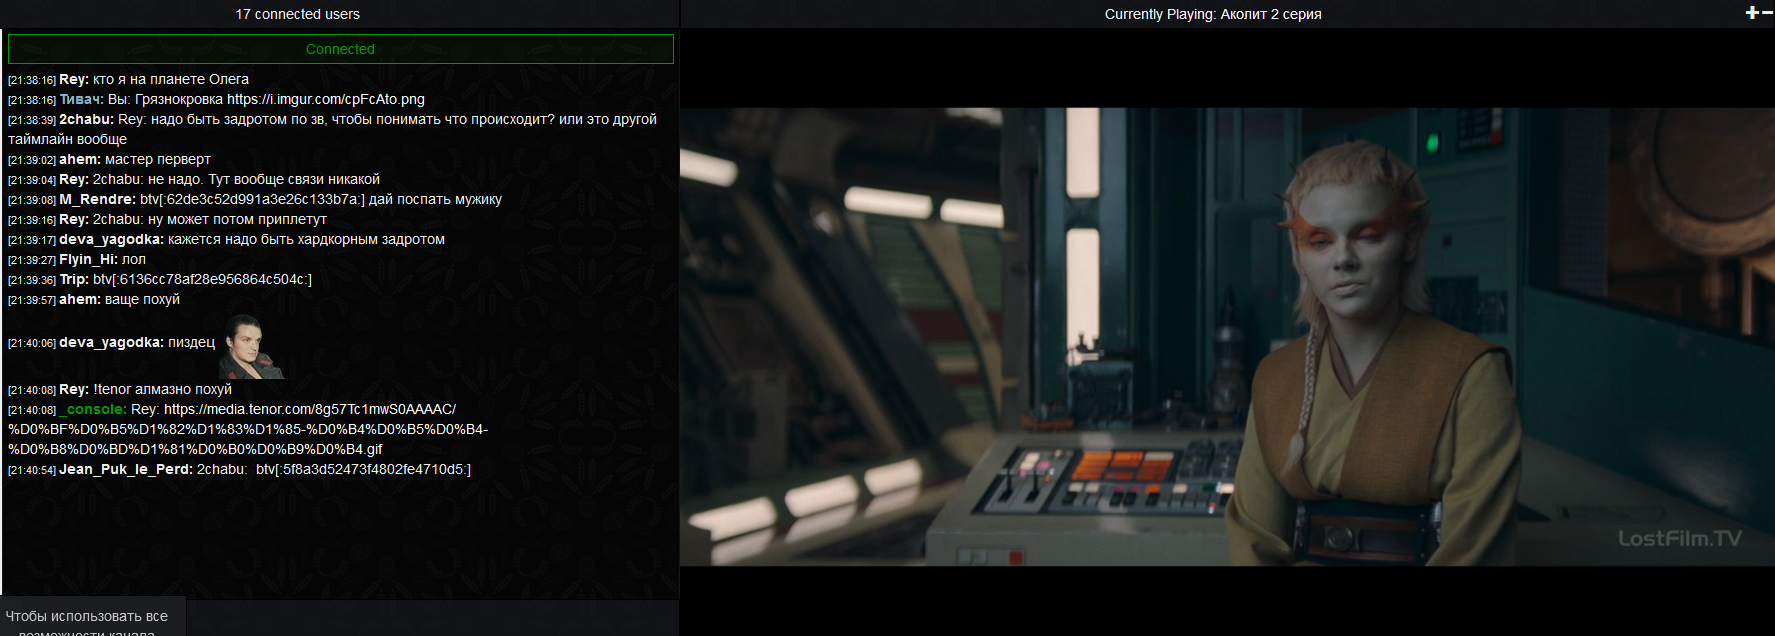This screenshot has height=636, width=1775.
Task: Click Rey's '!tenor алмазно похуй' message
Action: coord(162,389)
